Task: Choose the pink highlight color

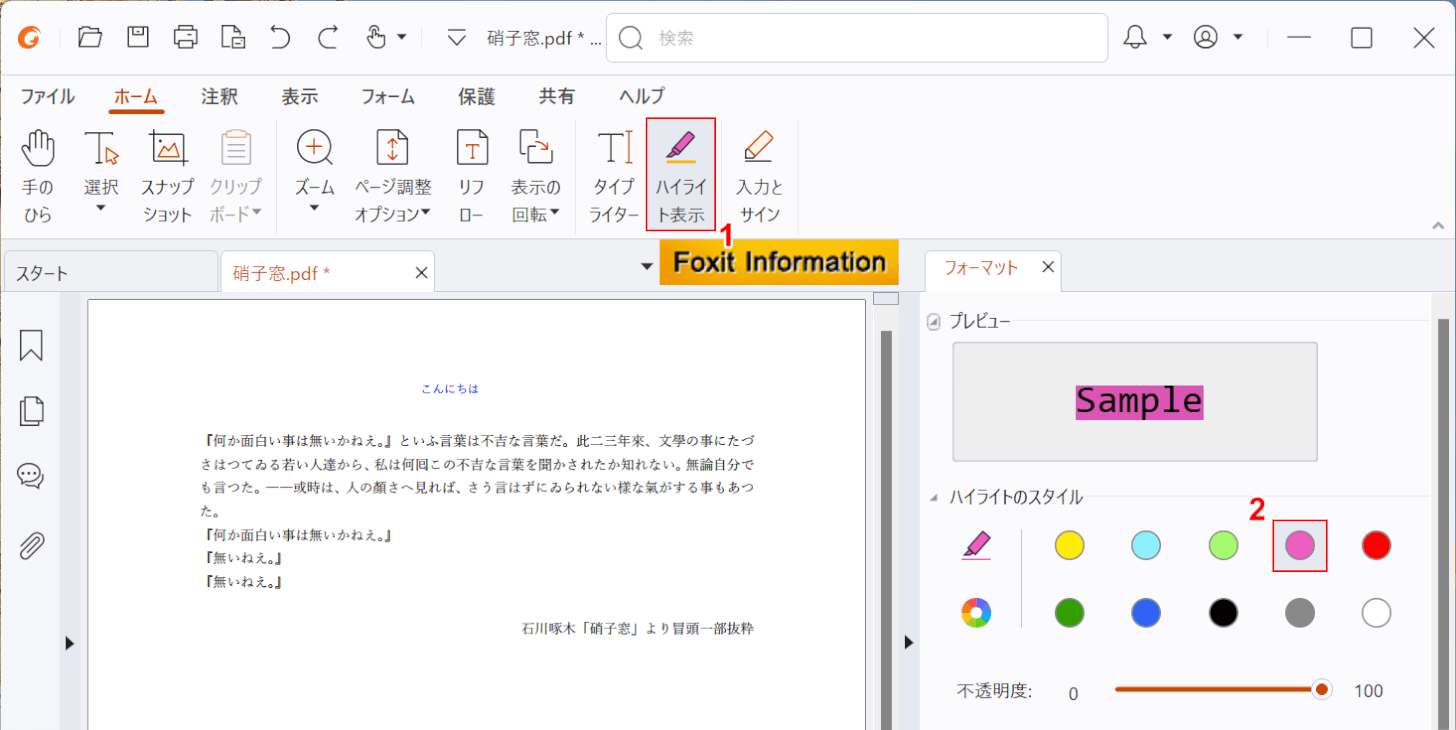Action: tap(1299, 545)
